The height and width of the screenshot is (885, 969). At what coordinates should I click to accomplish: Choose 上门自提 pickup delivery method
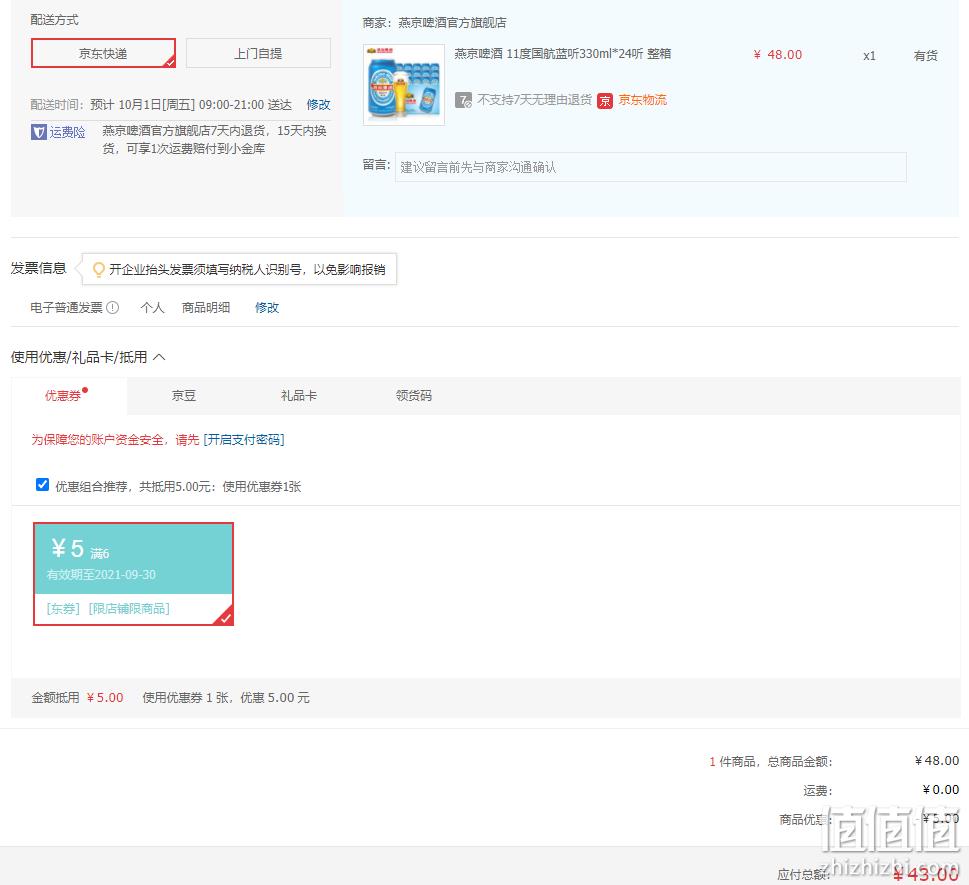coord(258,53)
